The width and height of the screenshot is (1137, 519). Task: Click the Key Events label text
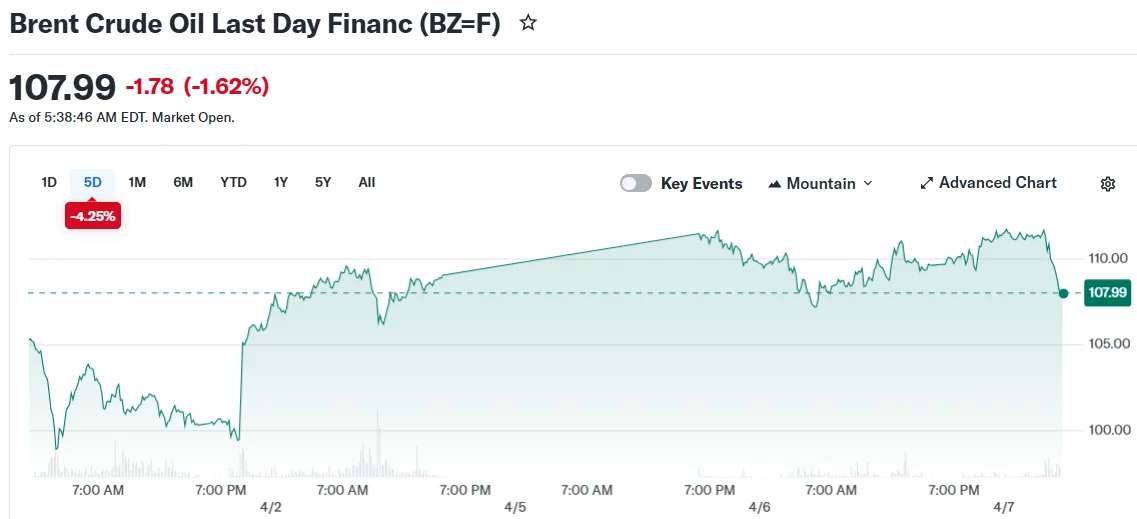[x=701, y=184]
